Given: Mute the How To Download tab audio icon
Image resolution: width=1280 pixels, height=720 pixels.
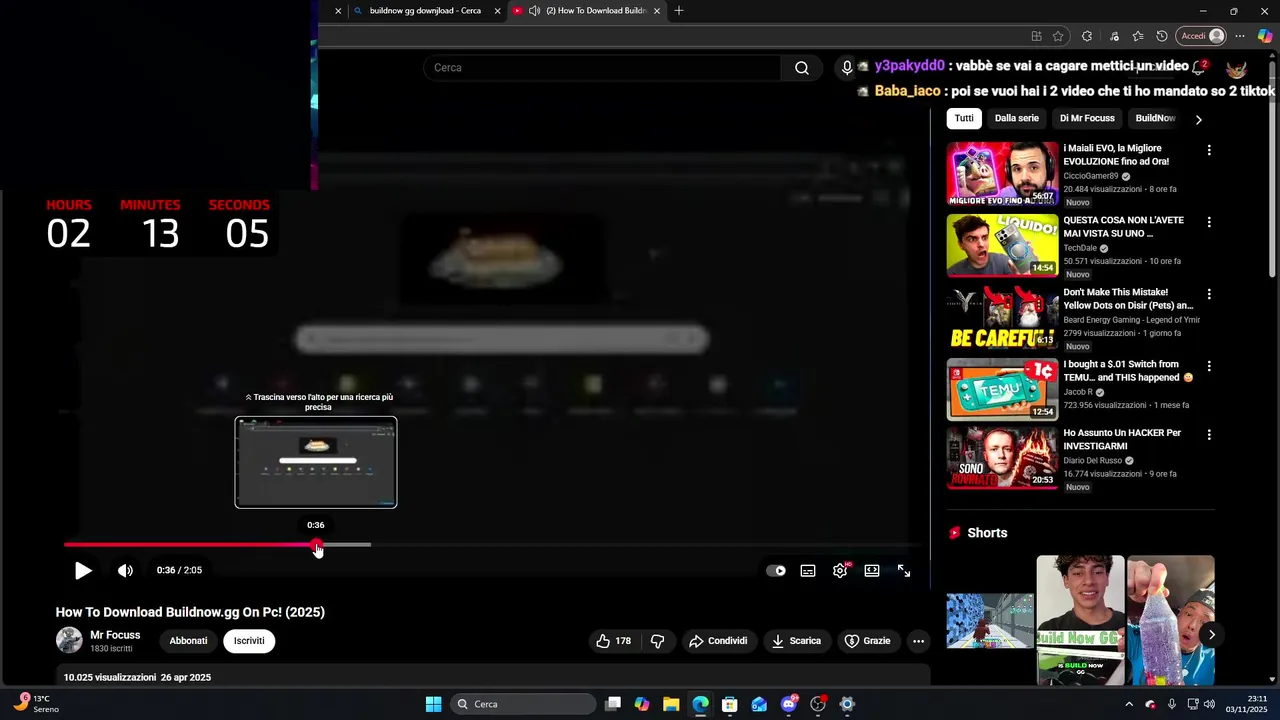Looking at the screenshot, I should pos(534,11).
